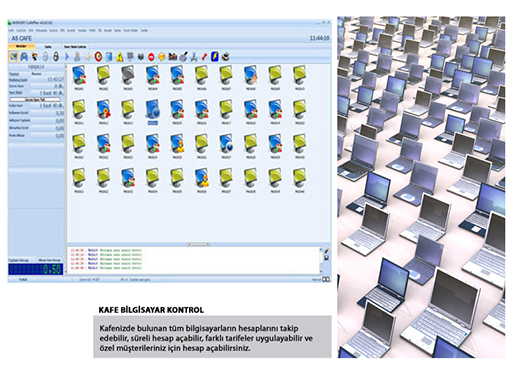Click the gold star toolbar icon
510x380 pixels.
[x=88, y=57]
